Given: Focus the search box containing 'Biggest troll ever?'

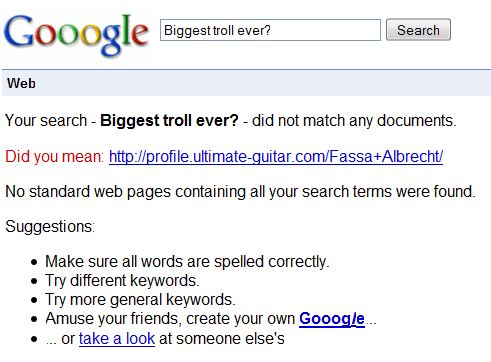Looking at the screenshot, I should click(270, 30).
